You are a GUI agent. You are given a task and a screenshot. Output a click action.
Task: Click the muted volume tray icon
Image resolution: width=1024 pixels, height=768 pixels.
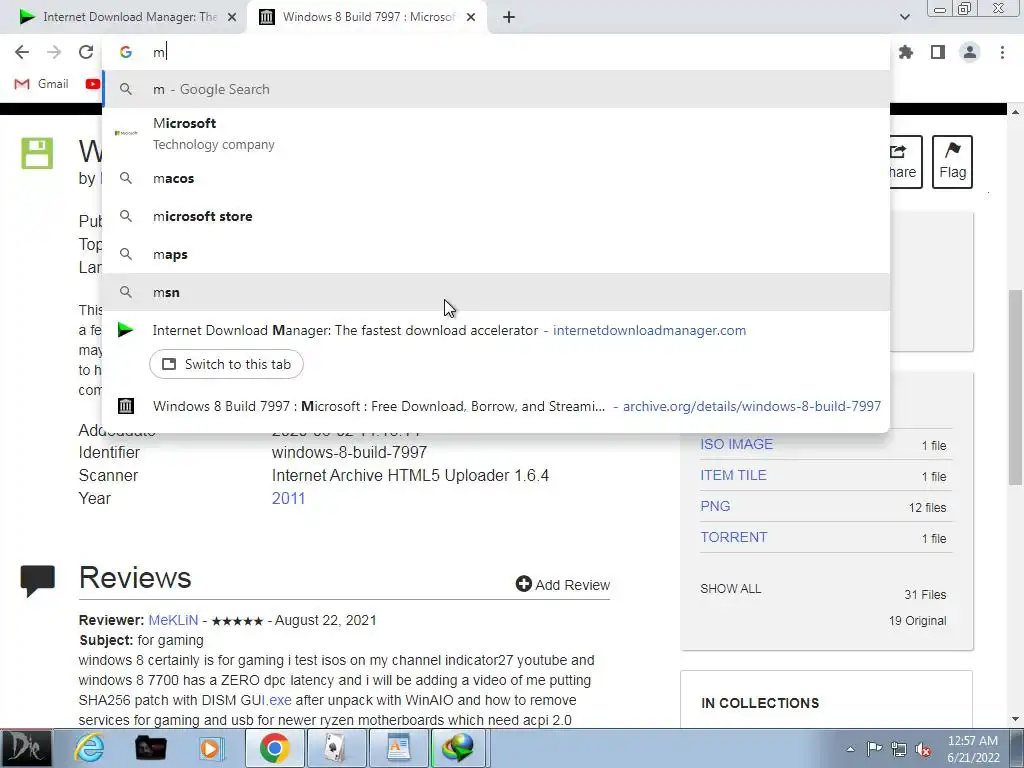pyautogui.click(x=923, y=750)
